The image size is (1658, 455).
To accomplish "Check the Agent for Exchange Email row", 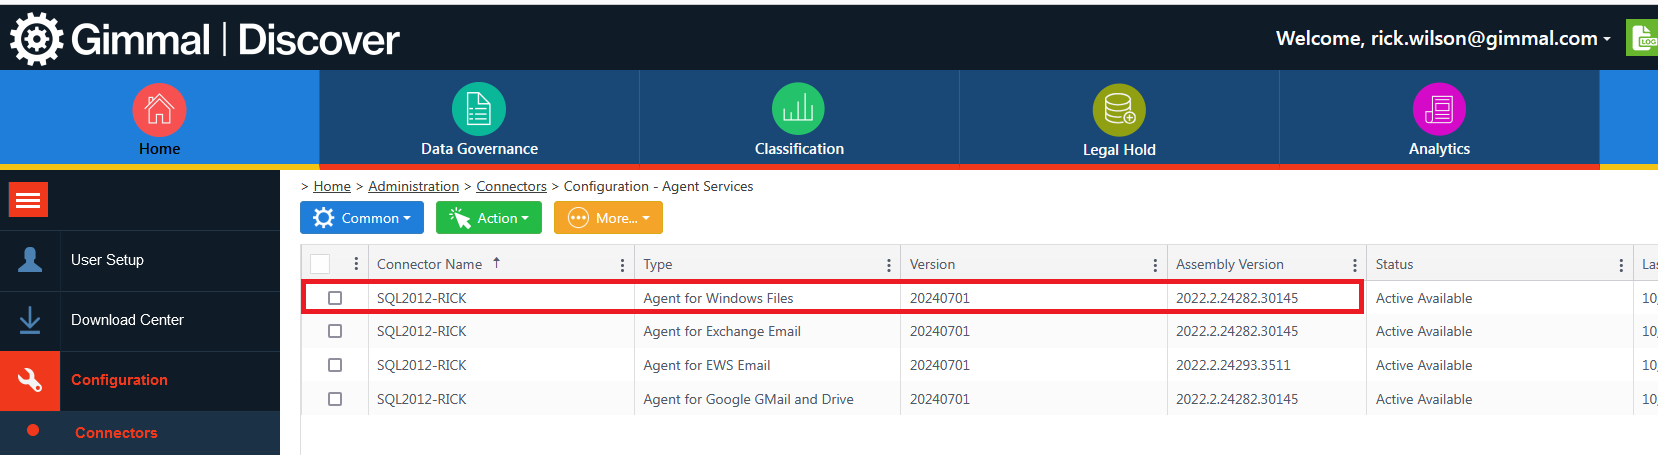I will [x=335, y=331].
